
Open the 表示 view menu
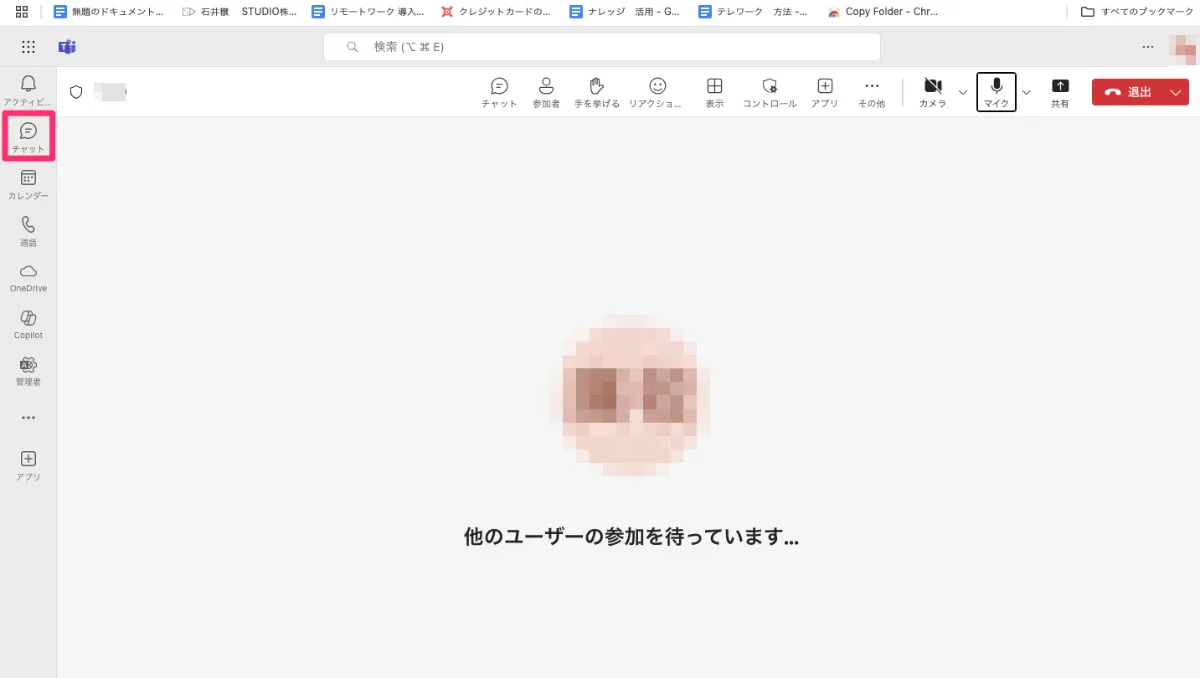pyautogui.click(x=714, y=91)
